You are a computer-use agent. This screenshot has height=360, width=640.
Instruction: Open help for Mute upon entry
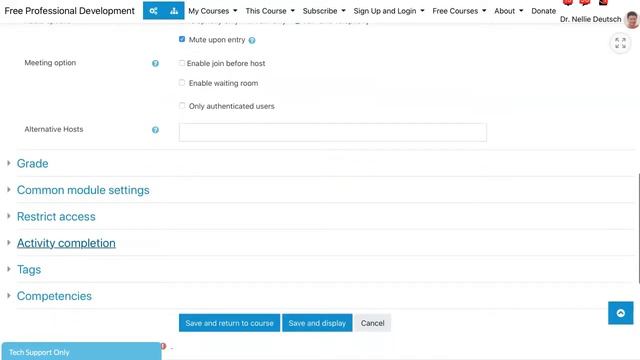(252, 40)
